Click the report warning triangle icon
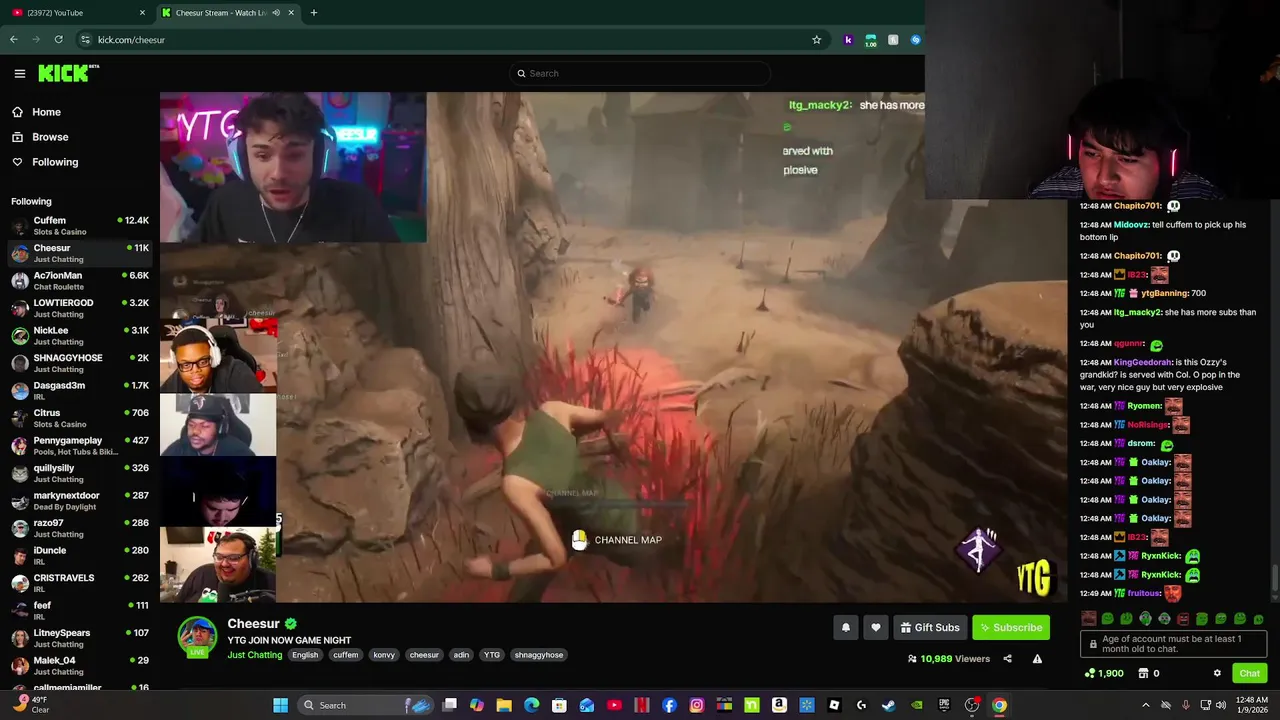 [x=1037, y=659]
